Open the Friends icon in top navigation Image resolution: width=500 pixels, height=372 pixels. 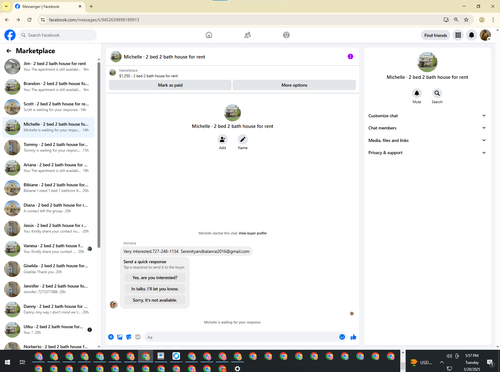tap(247, 35)
